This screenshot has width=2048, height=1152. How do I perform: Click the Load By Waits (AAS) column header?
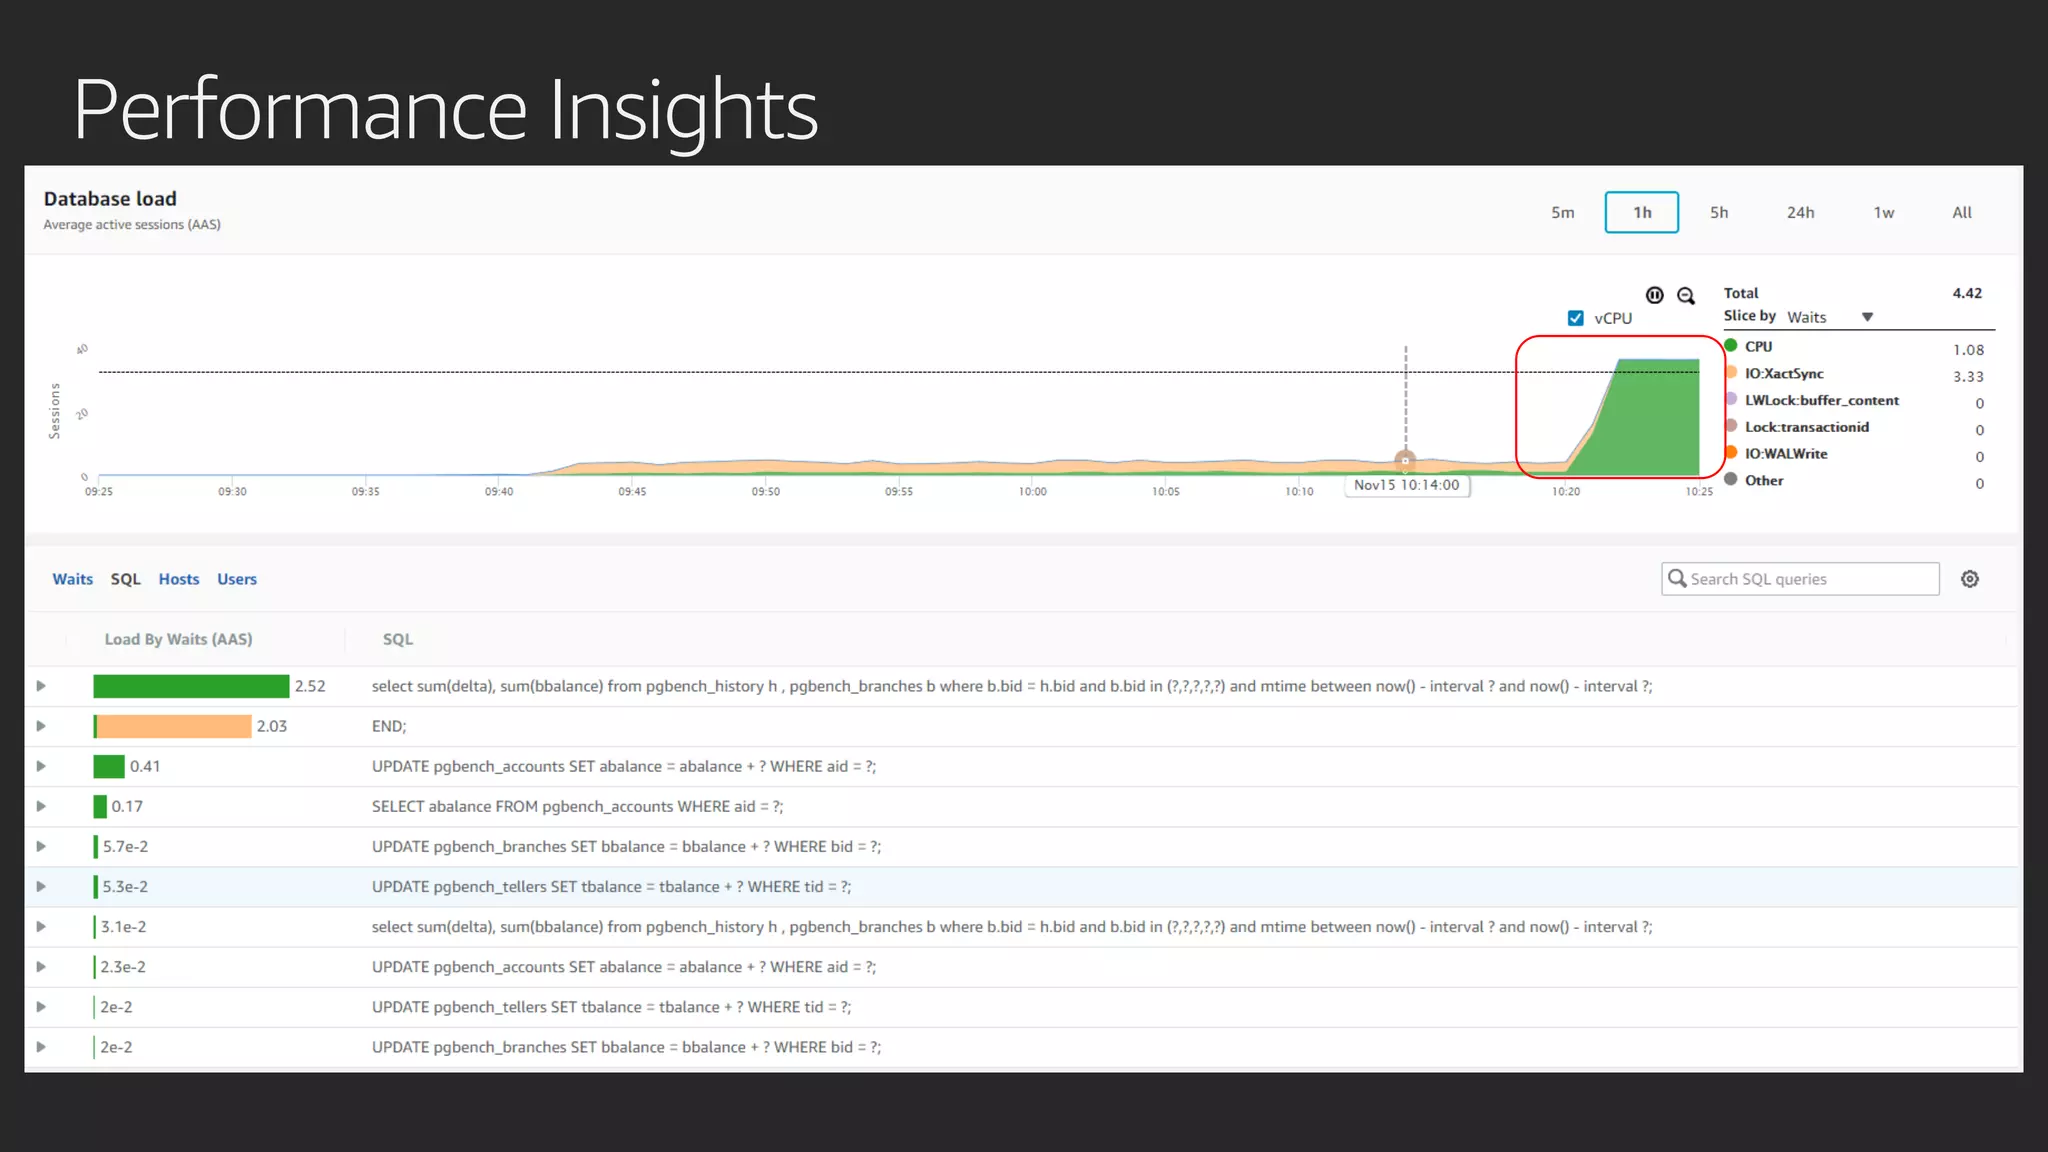(x=178, y=639)
